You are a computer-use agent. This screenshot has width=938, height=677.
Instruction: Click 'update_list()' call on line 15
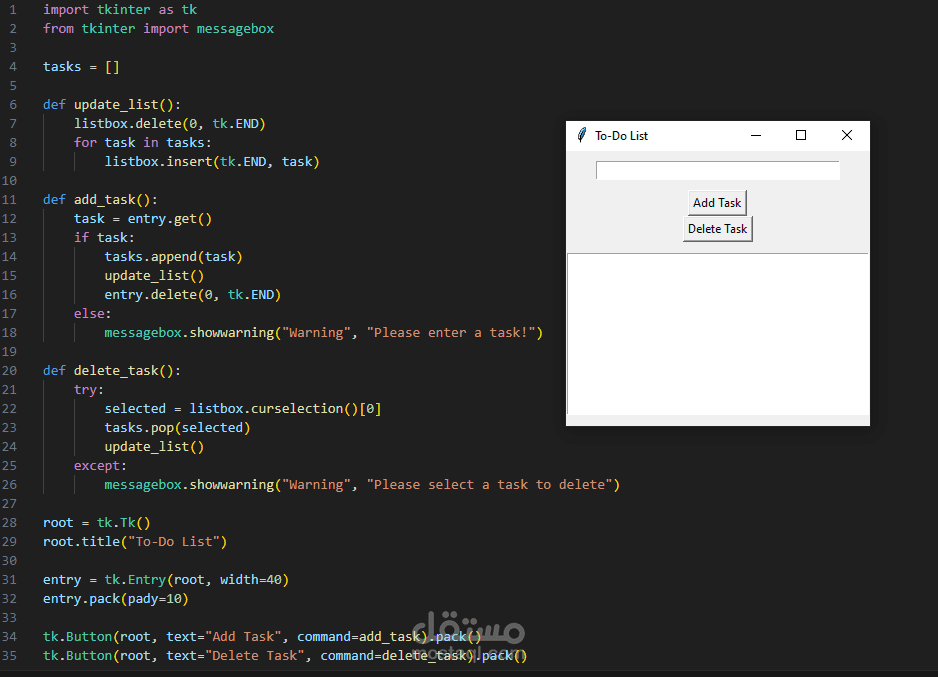pyautogui.click(x=154, y=276)
